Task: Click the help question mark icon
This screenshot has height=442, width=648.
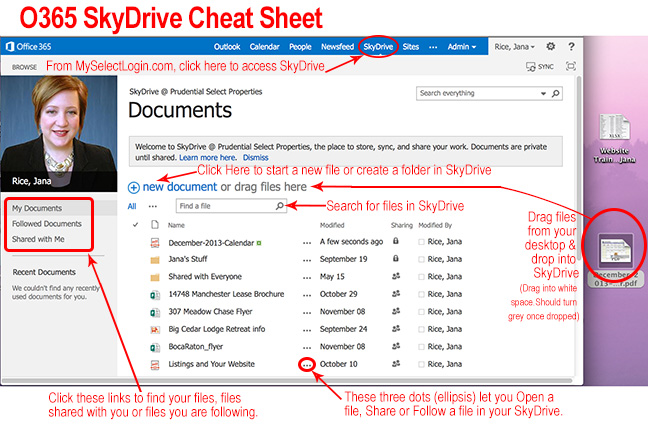Action: pos(571,46)
